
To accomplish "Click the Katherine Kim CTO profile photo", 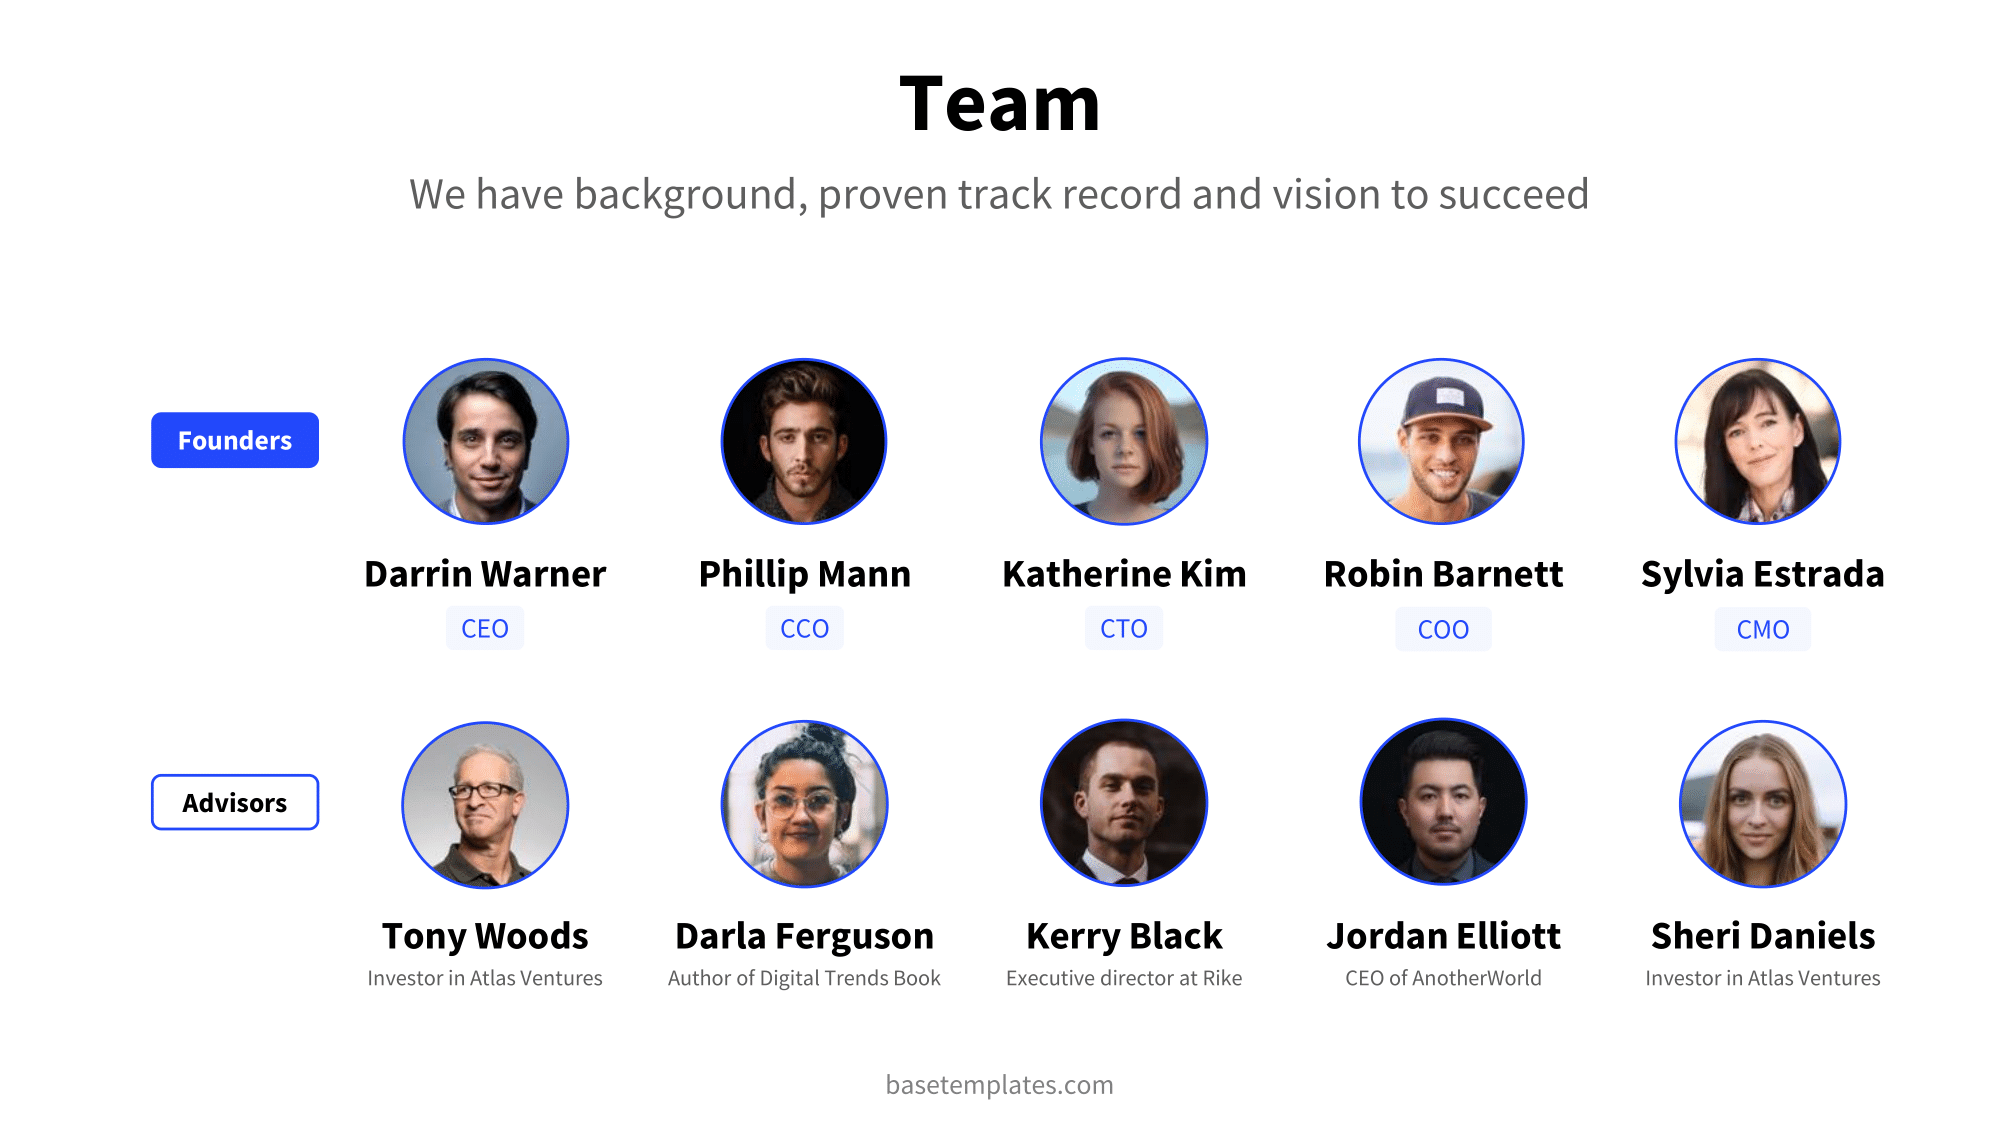I will click(1124, 440).
